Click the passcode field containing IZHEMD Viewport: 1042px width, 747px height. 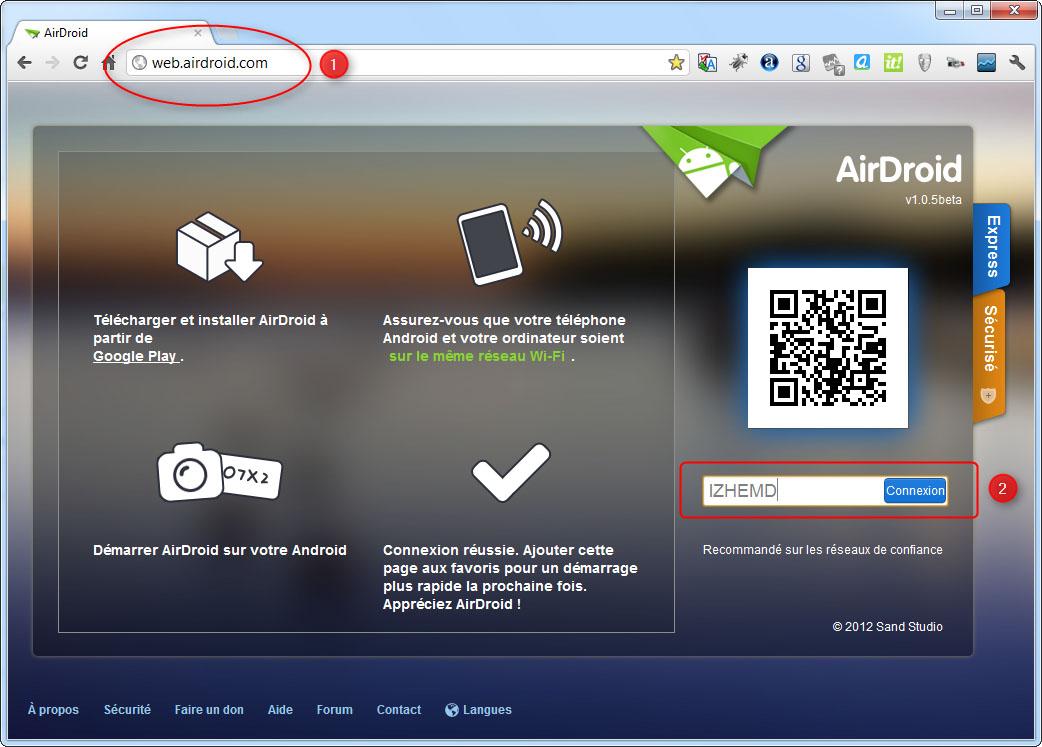click(x=793, y=490)
